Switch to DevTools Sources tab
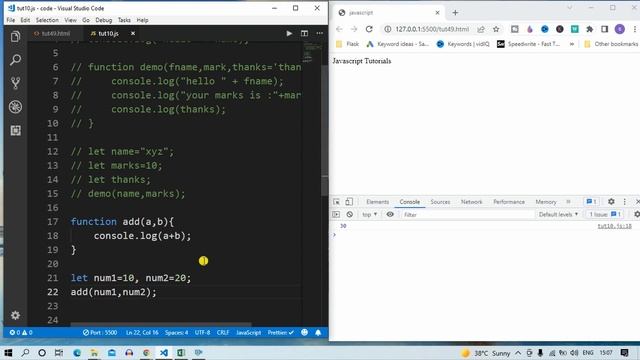 tap(440, 202)
